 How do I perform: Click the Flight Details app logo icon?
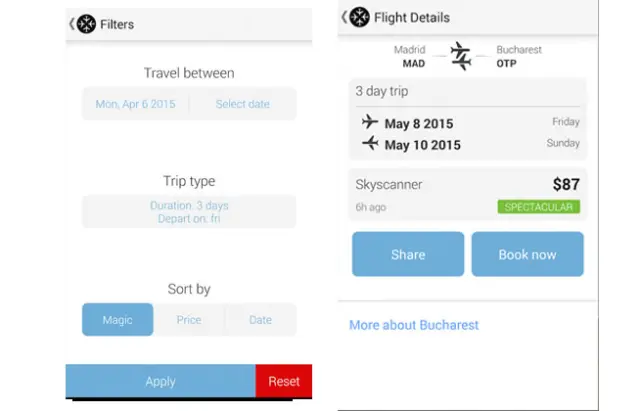coord(359,17)
